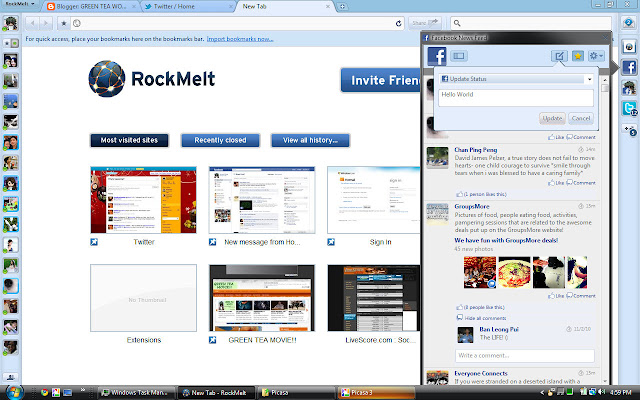The height and width of the screenshot is (400, 640).
Task: Click the Hello World status text field
Action: coord(516,98)
